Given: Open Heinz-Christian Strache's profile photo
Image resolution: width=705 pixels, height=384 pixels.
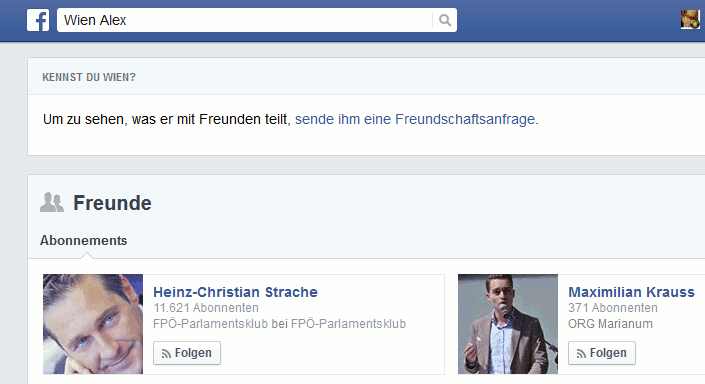Looking at the screenshot, I should (x=93, y=324).
